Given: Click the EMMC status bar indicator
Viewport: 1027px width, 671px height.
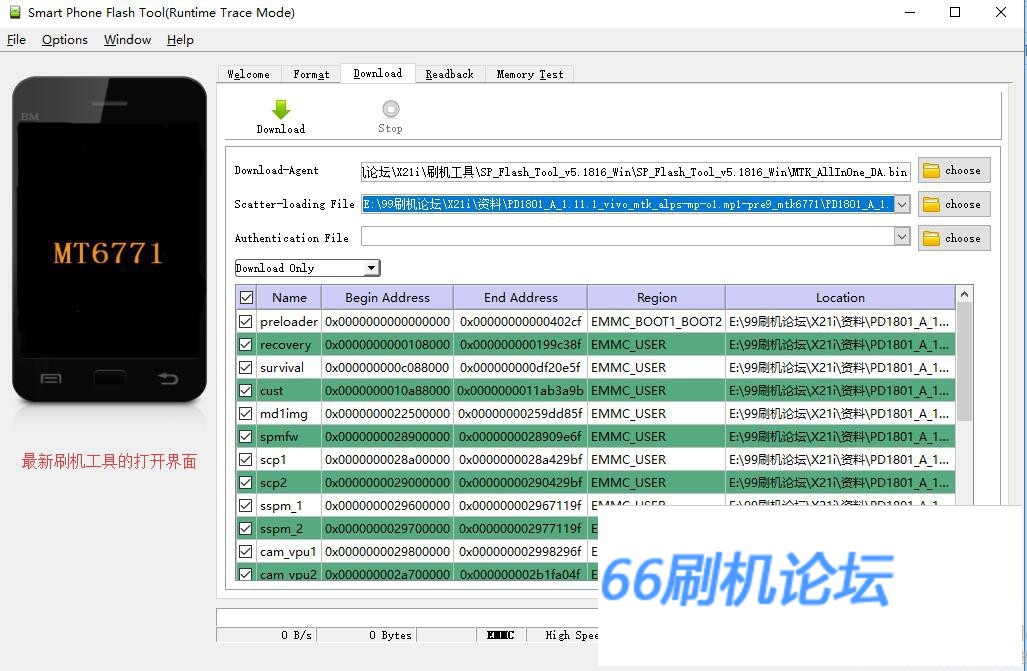Looking at the screenshot, I should coord(500,635).
